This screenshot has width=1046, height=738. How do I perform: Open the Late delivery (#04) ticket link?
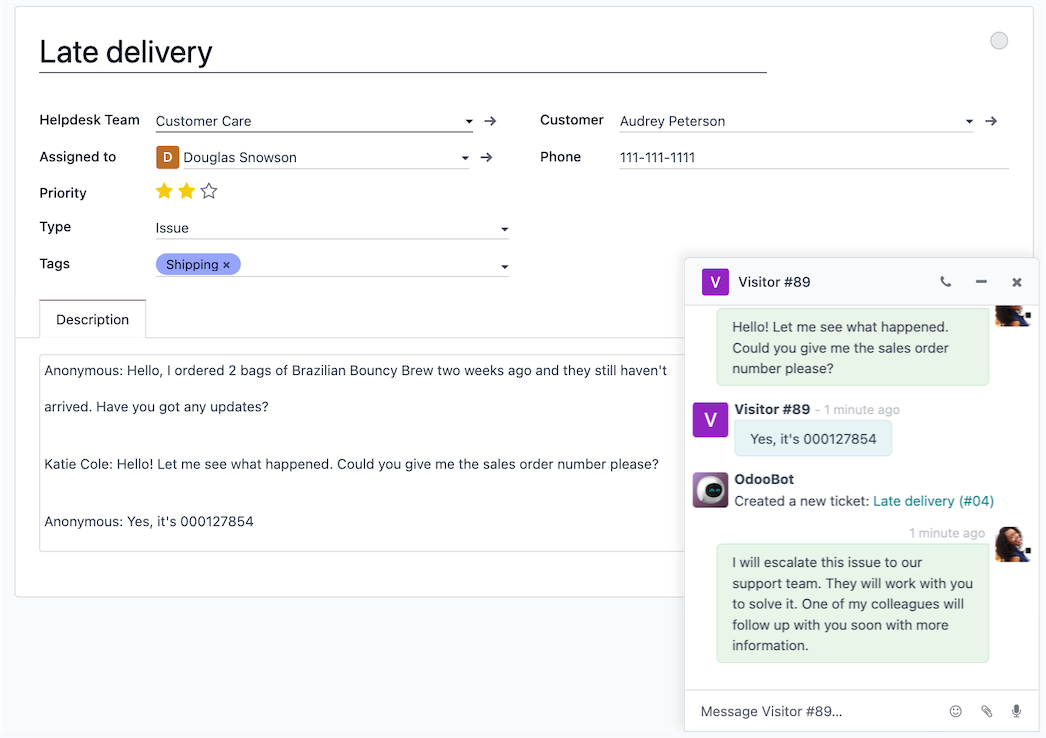coord(932,500)
